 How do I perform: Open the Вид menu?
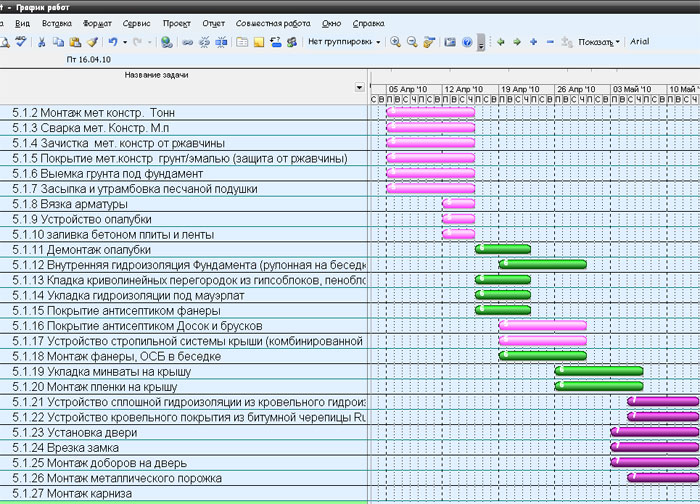[x=22, y=23]
